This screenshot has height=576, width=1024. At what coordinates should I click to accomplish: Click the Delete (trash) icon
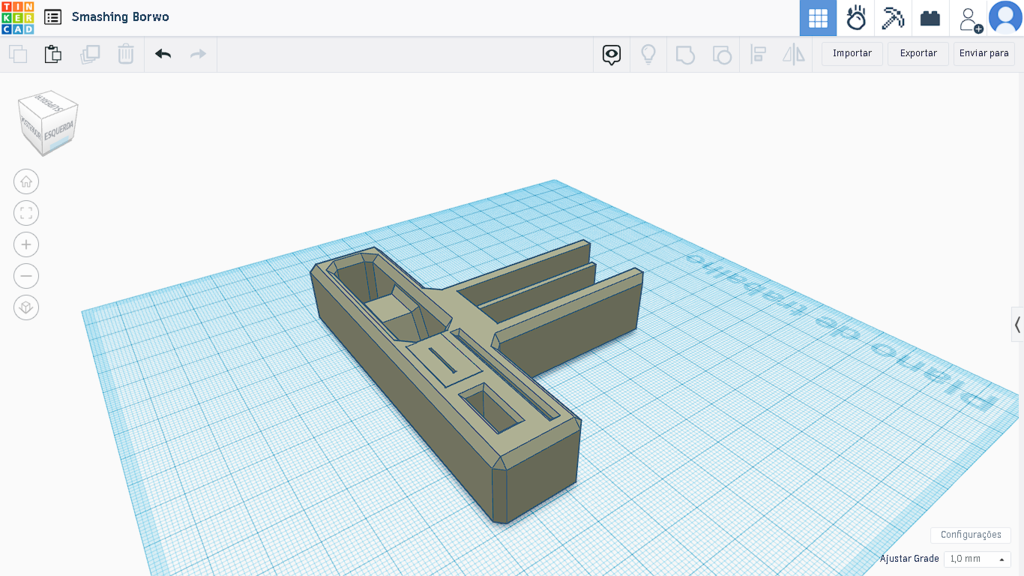(125, 54)
